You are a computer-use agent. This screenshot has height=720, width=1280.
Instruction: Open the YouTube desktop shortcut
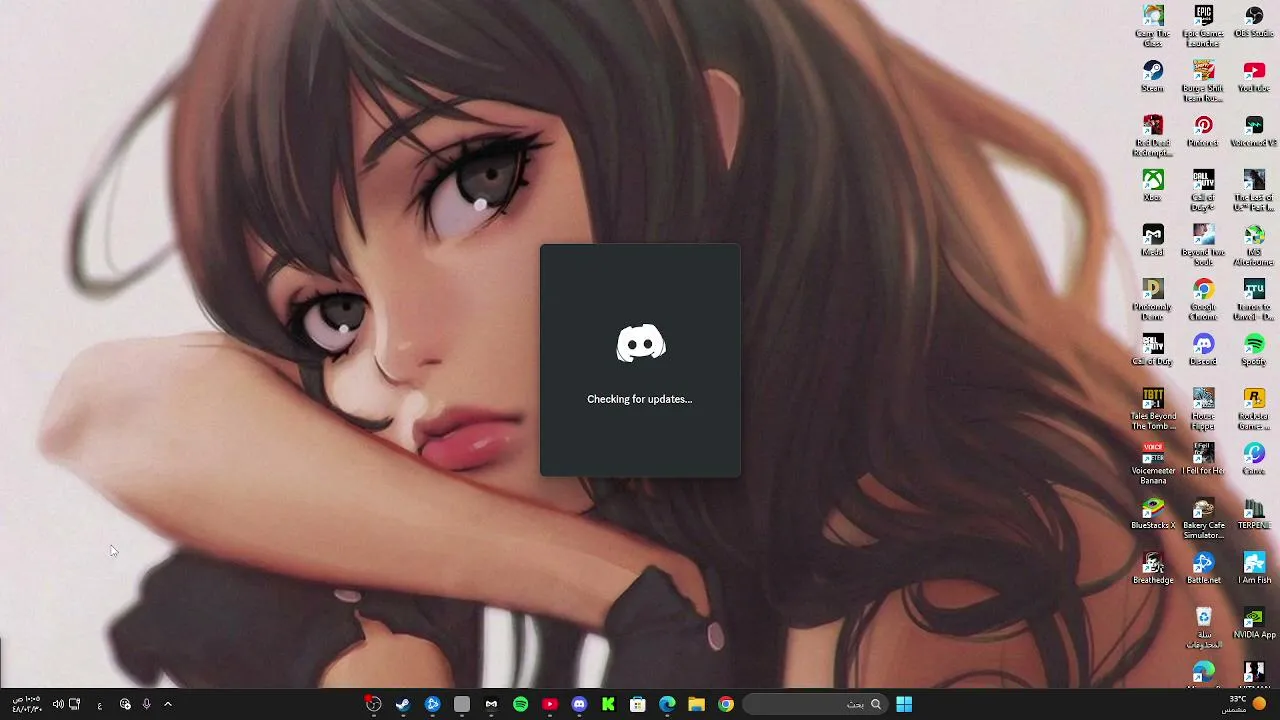[1254, 77]
